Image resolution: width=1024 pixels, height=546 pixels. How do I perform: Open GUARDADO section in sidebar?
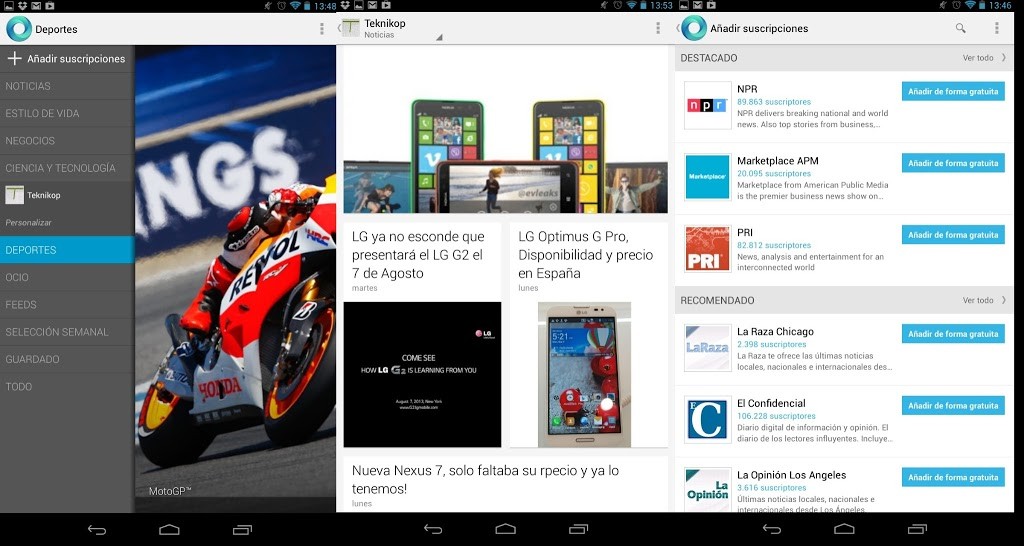[x=67, y=360]
